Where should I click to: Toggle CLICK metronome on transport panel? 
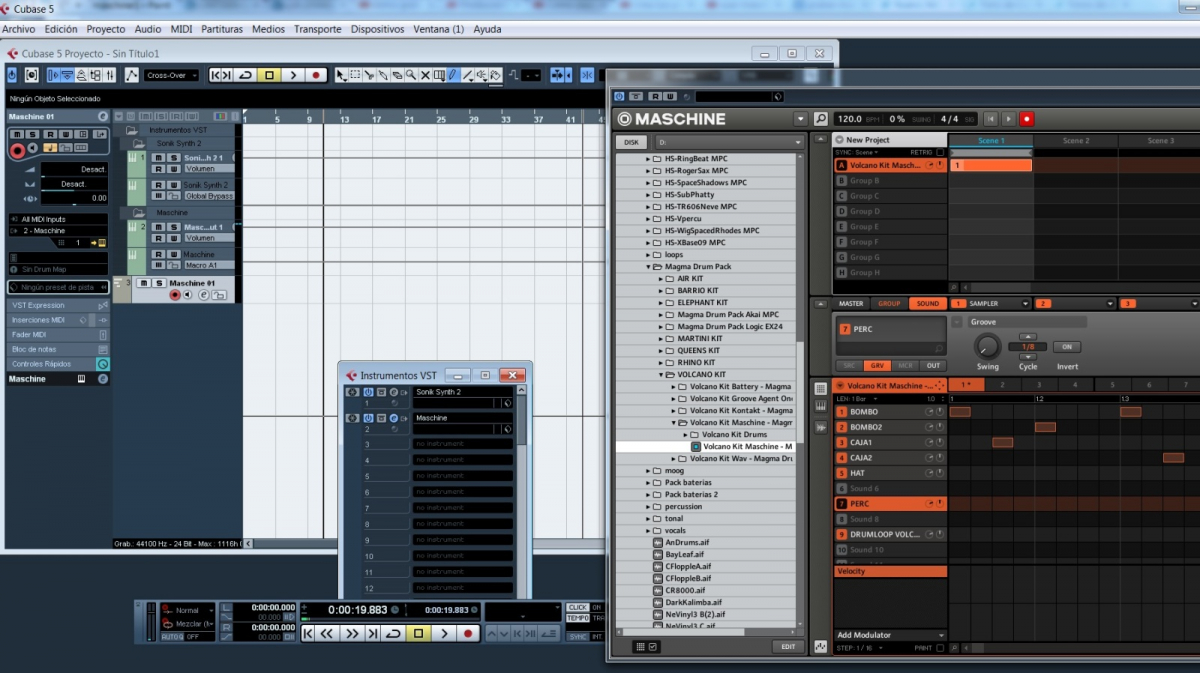coord(577,607)
